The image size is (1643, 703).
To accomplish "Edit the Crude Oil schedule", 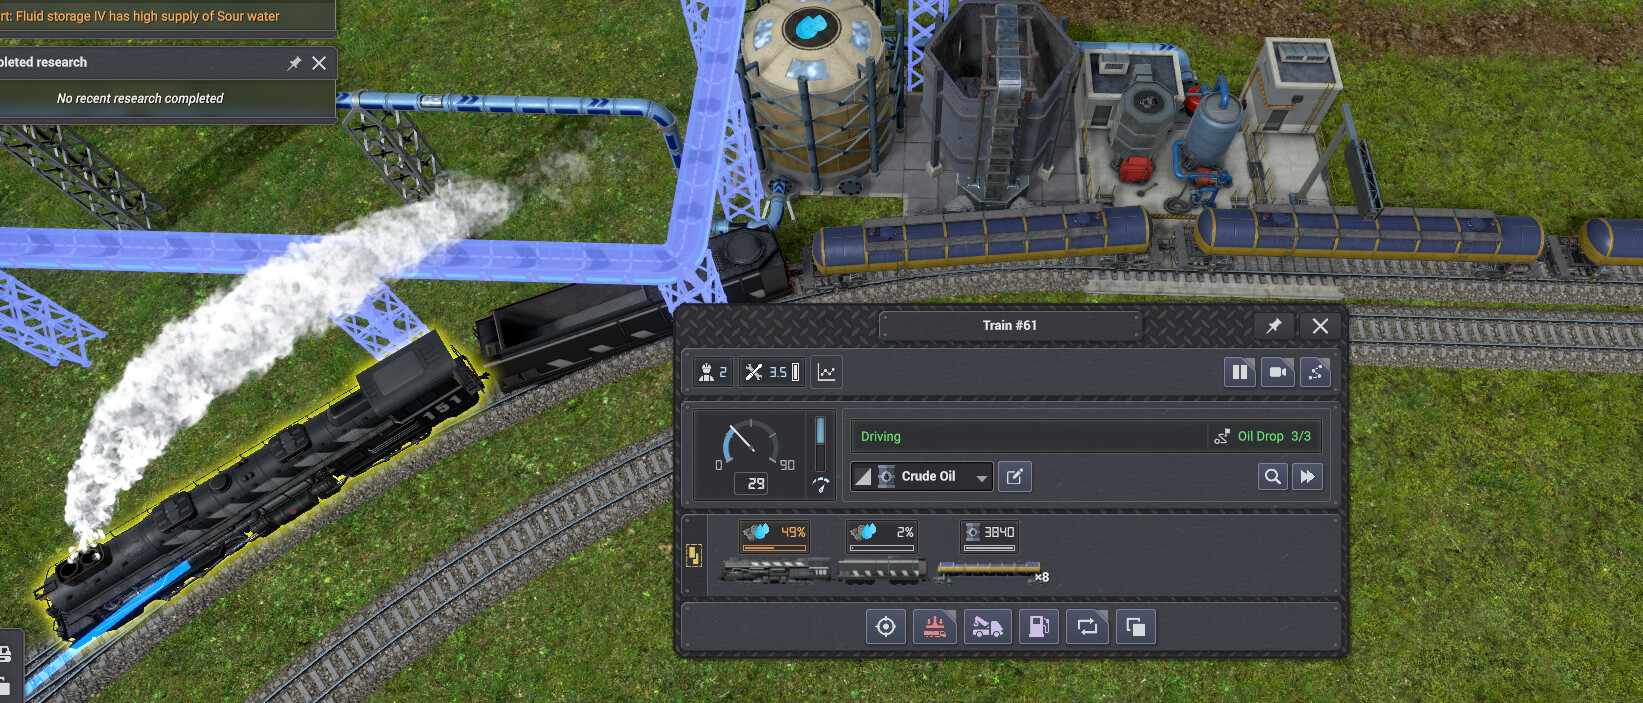I will (1014, 477).
